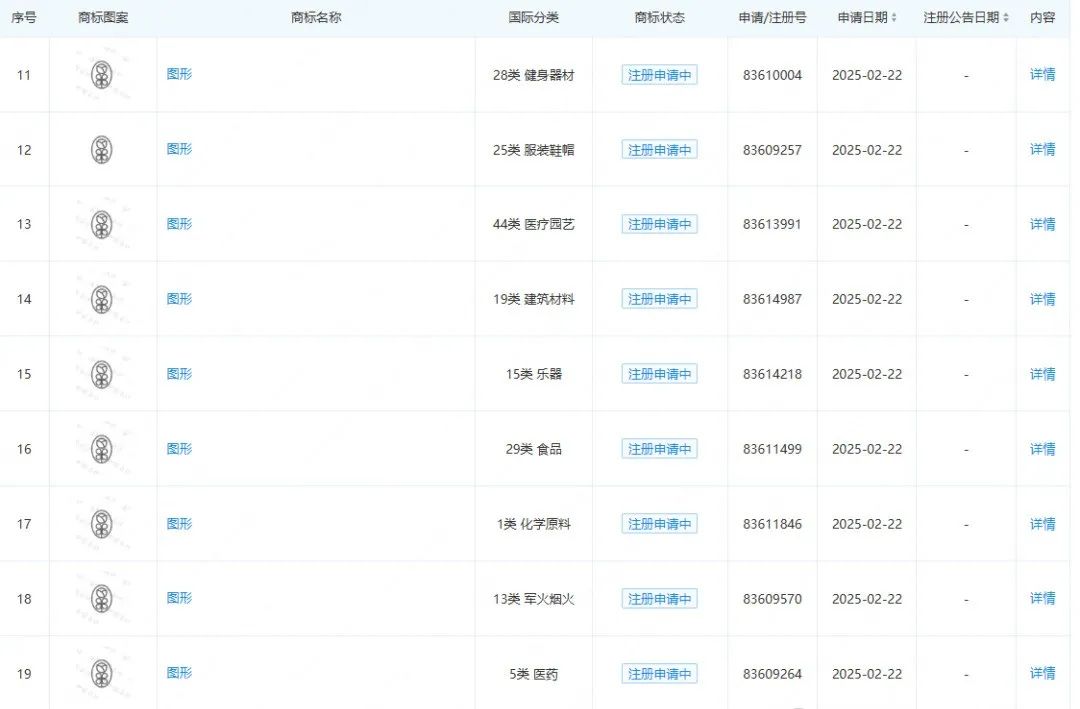Select registration number 83609257
Viewport: 1080px width, 709px height.
pos(772,150)
